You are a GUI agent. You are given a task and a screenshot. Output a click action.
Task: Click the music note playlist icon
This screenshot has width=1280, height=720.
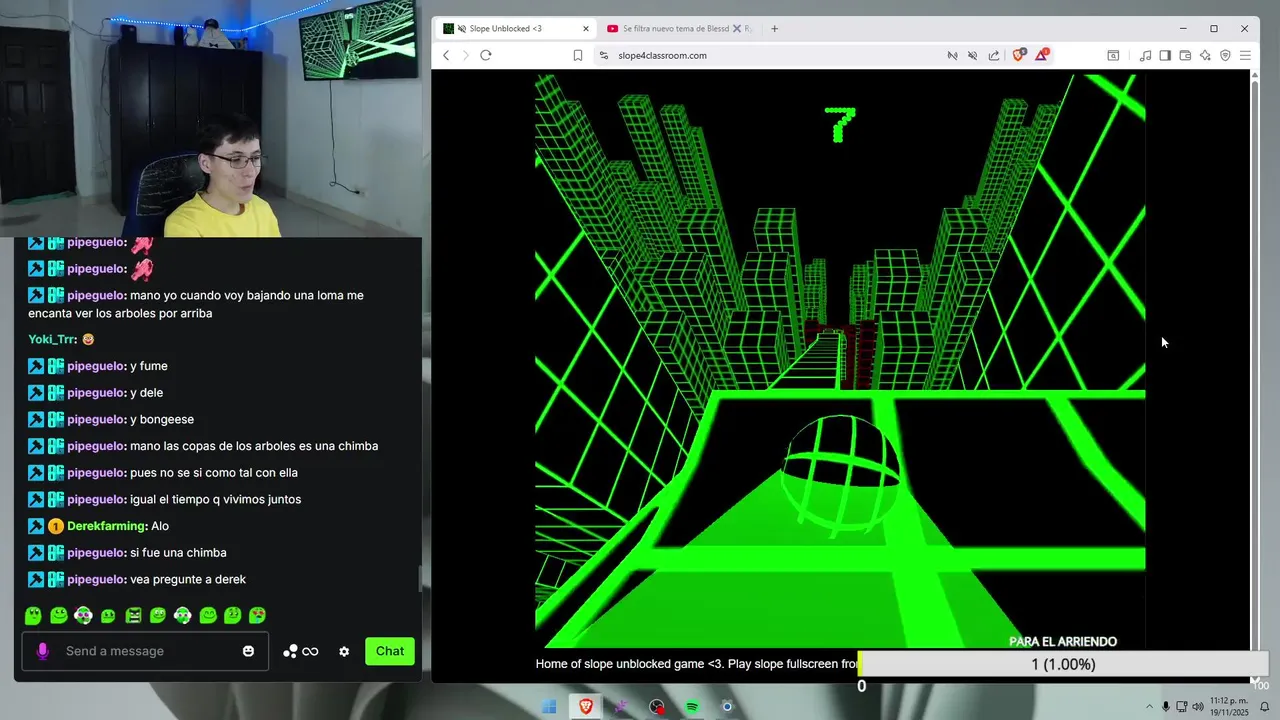pyautogui.click(x=1145, y=55)
